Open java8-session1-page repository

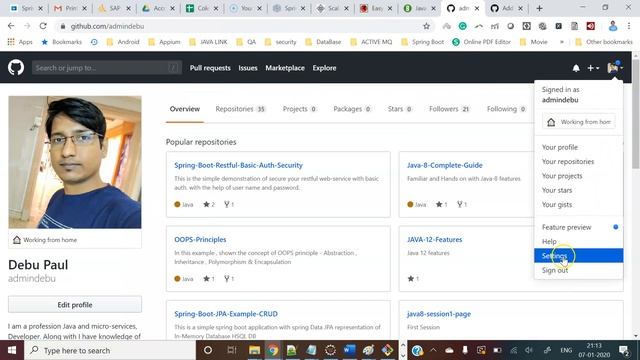[x=439, y=314]
